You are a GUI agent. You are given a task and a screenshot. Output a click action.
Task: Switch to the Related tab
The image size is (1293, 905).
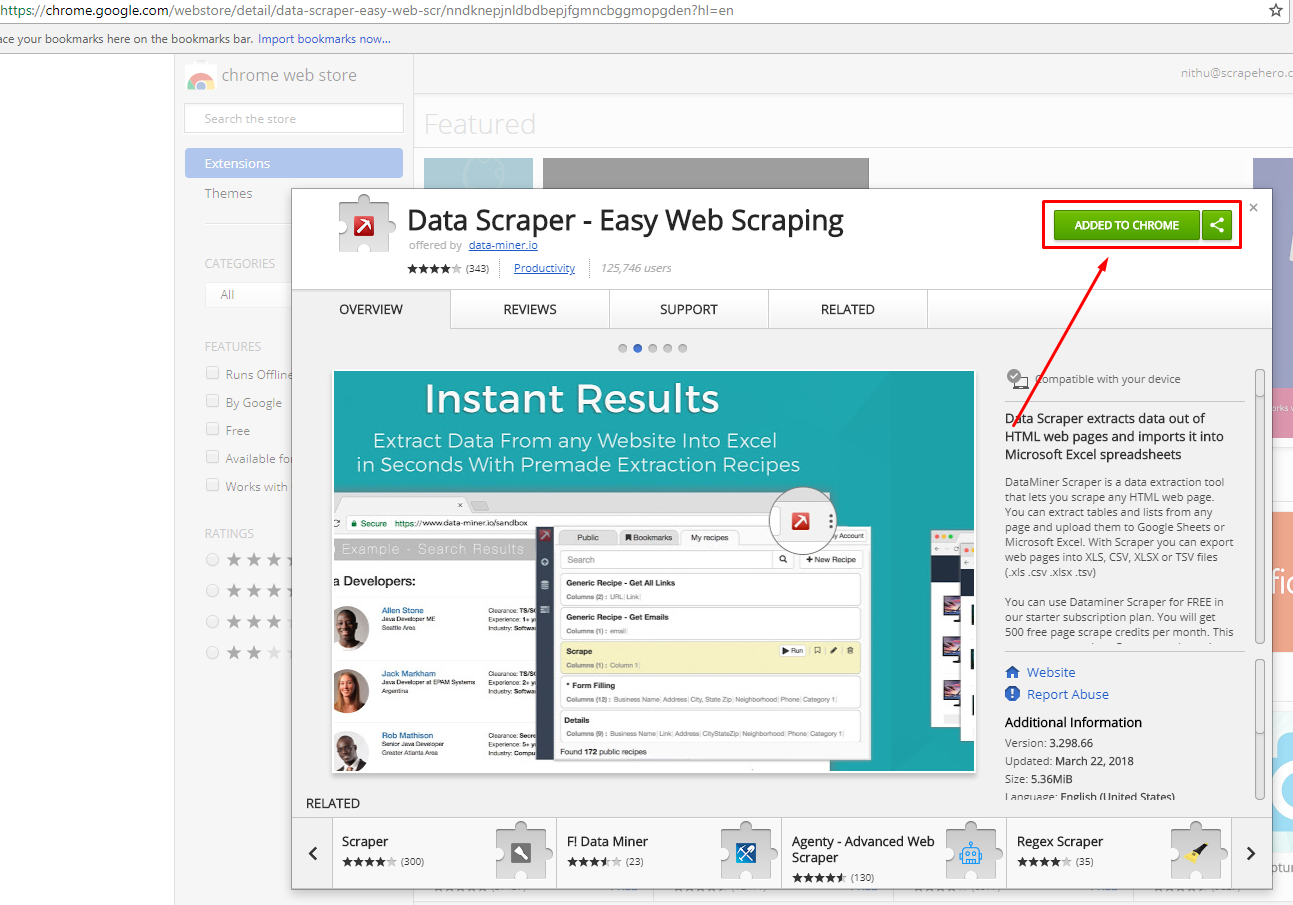click(x=848, y=309)
